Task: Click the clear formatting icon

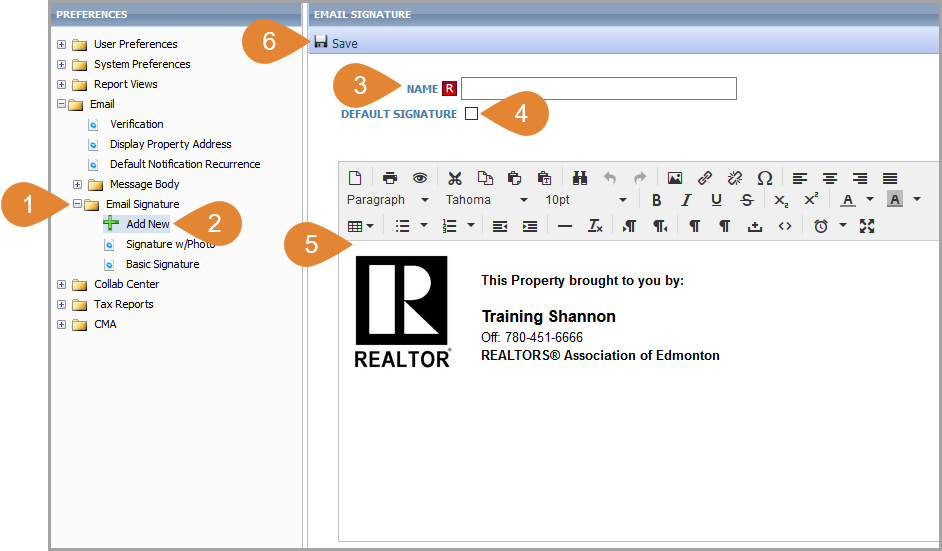Action: coord(595,226)
